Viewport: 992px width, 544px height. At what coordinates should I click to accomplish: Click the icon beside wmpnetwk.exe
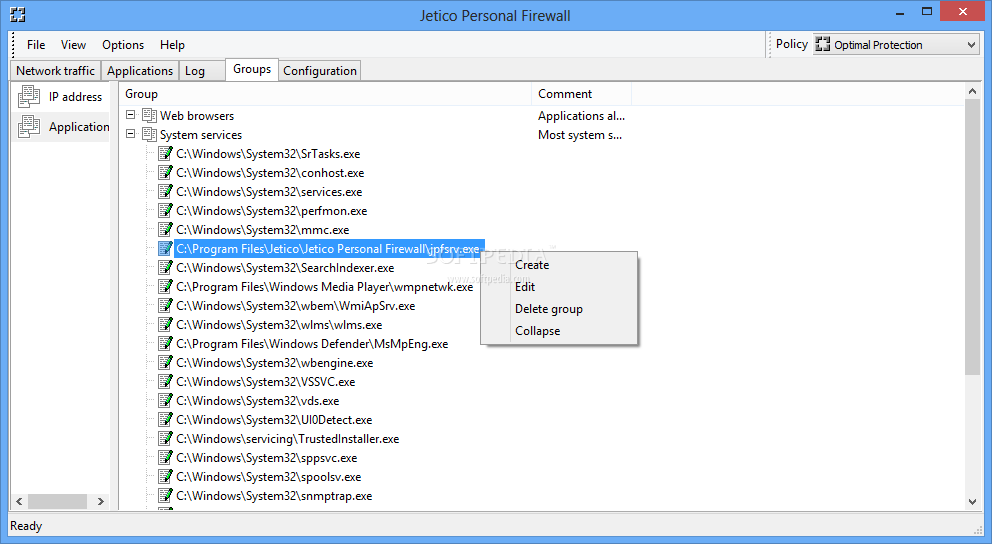click(165, 286)
